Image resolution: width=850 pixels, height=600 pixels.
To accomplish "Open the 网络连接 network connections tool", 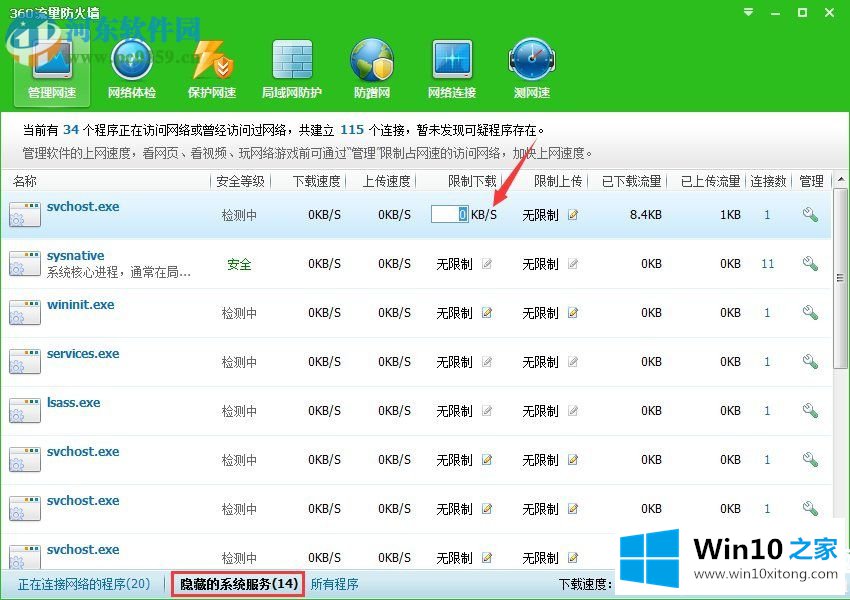I will click(452, 69).
